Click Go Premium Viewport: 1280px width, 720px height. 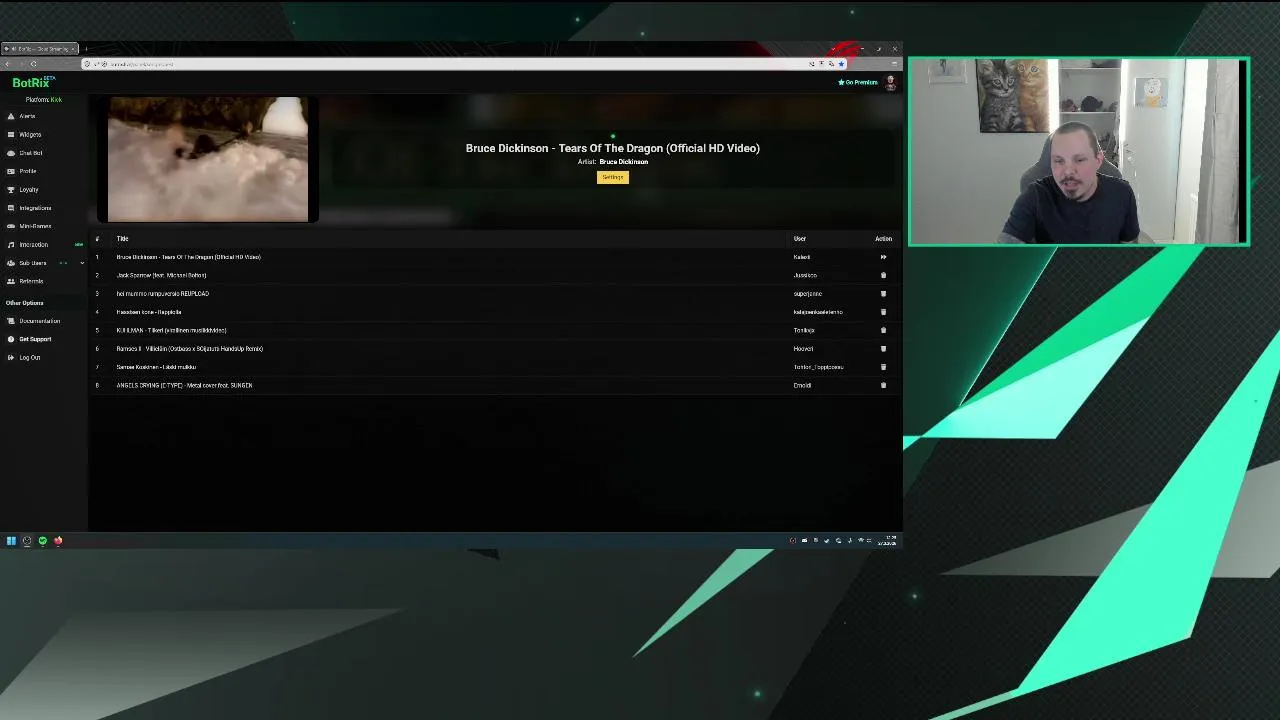(858, 82)
